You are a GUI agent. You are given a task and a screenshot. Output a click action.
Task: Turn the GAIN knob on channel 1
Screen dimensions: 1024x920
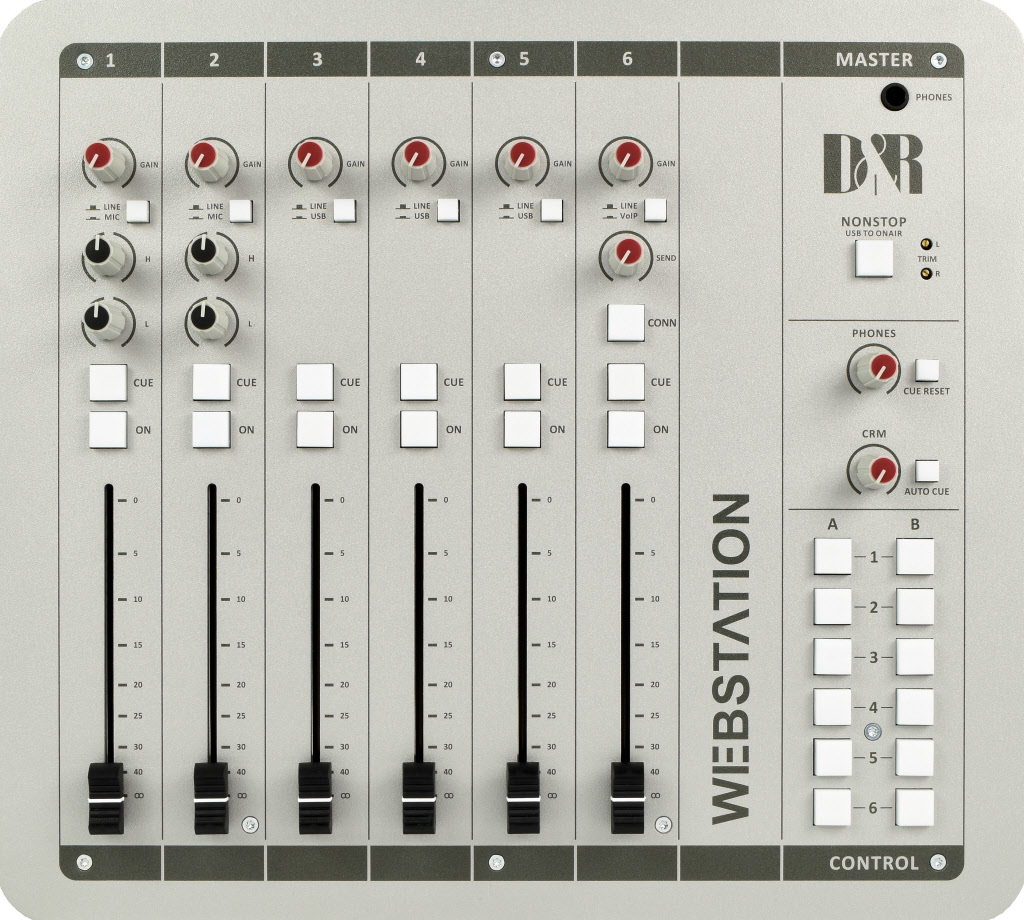104,160
